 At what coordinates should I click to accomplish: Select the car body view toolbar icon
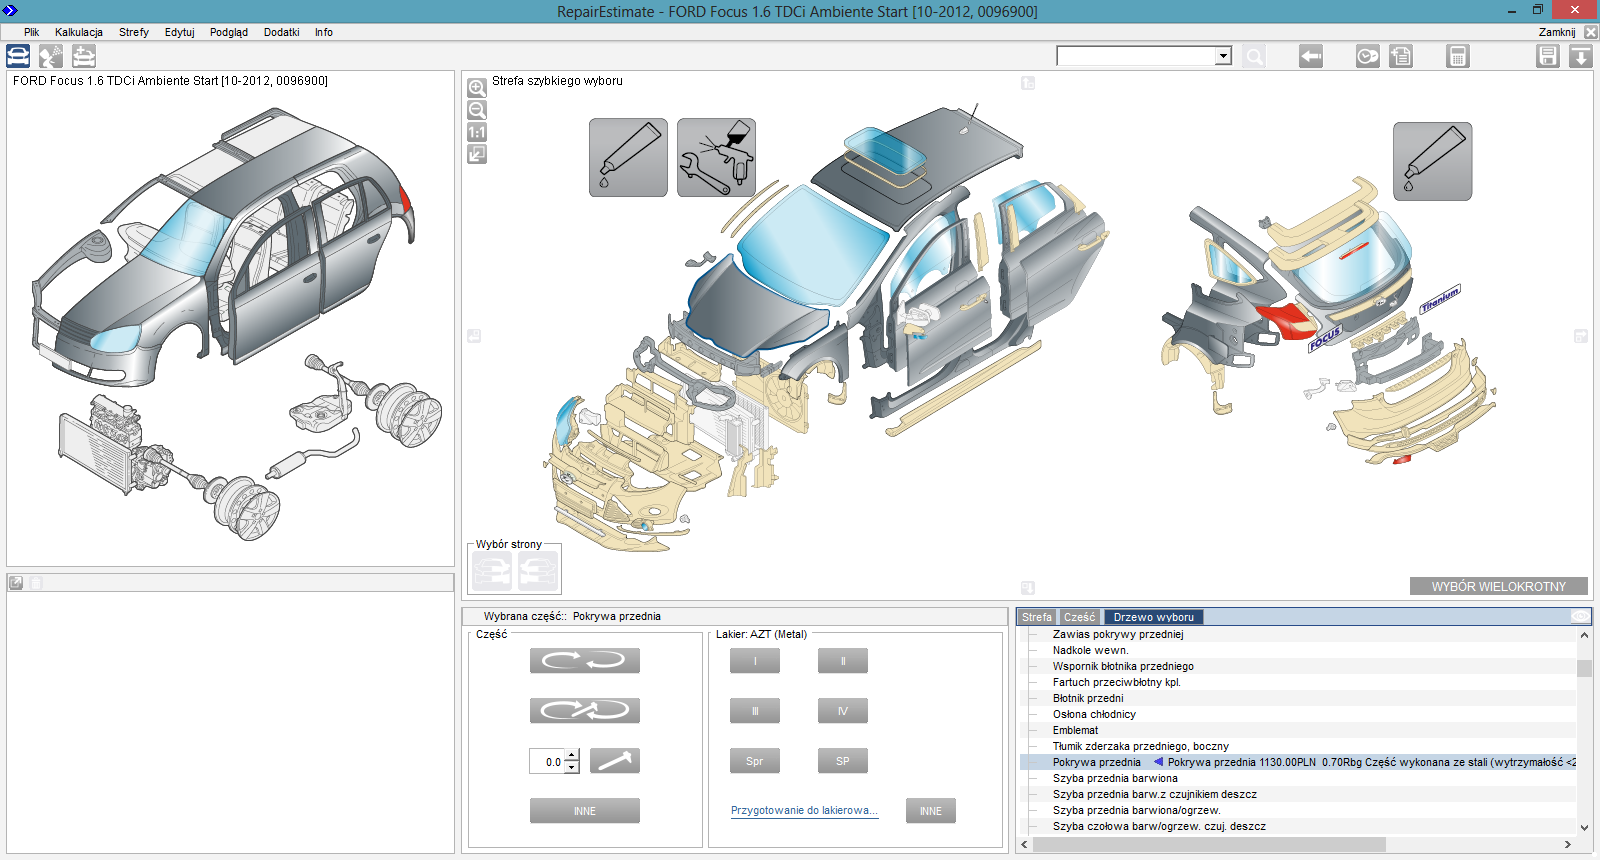[x=18, y=56]
